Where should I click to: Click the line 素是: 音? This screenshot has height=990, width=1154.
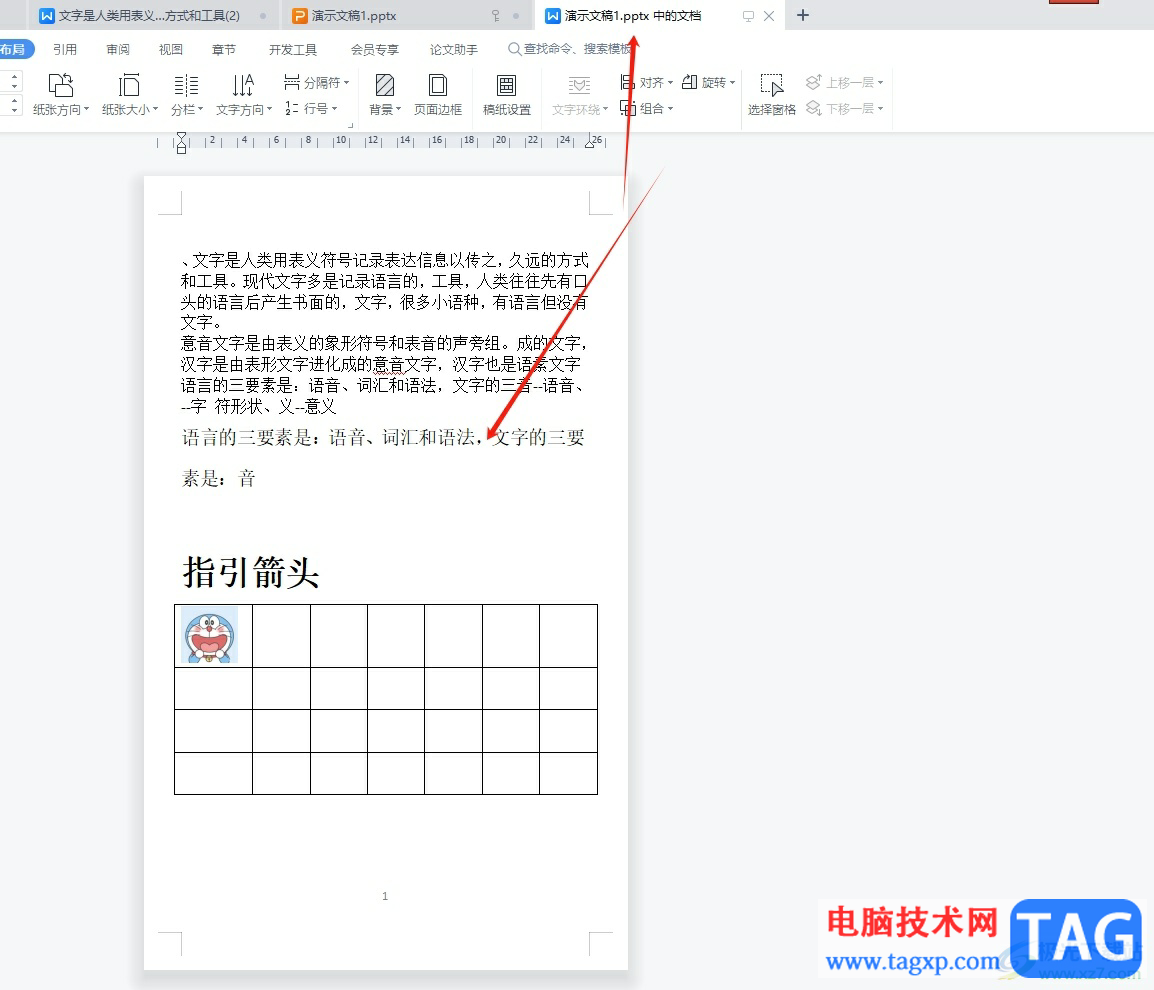[x=219, y=478]
